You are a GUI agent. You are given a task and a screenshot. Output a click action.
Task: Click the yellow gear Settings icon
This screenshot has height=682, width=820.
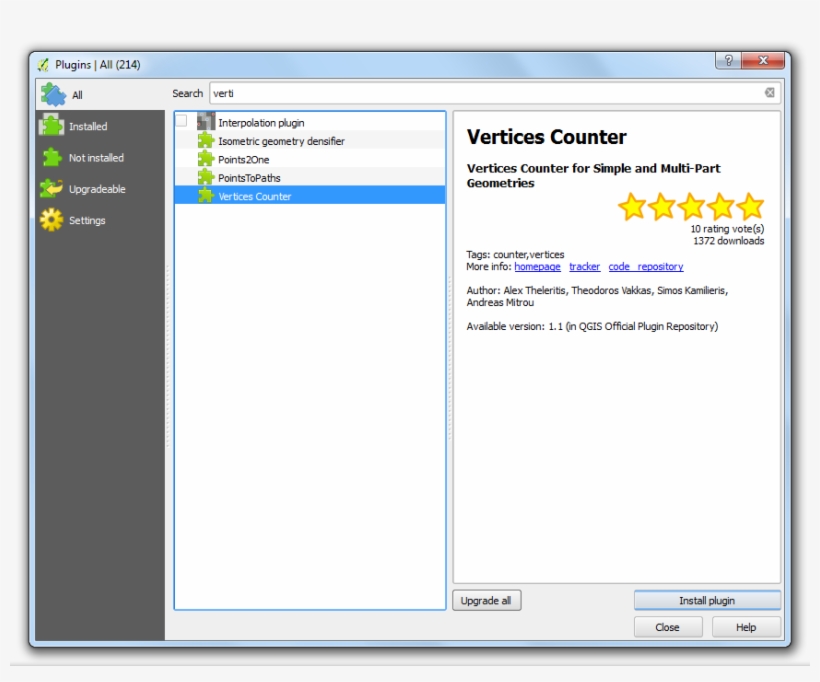click(x=51, y=220)
